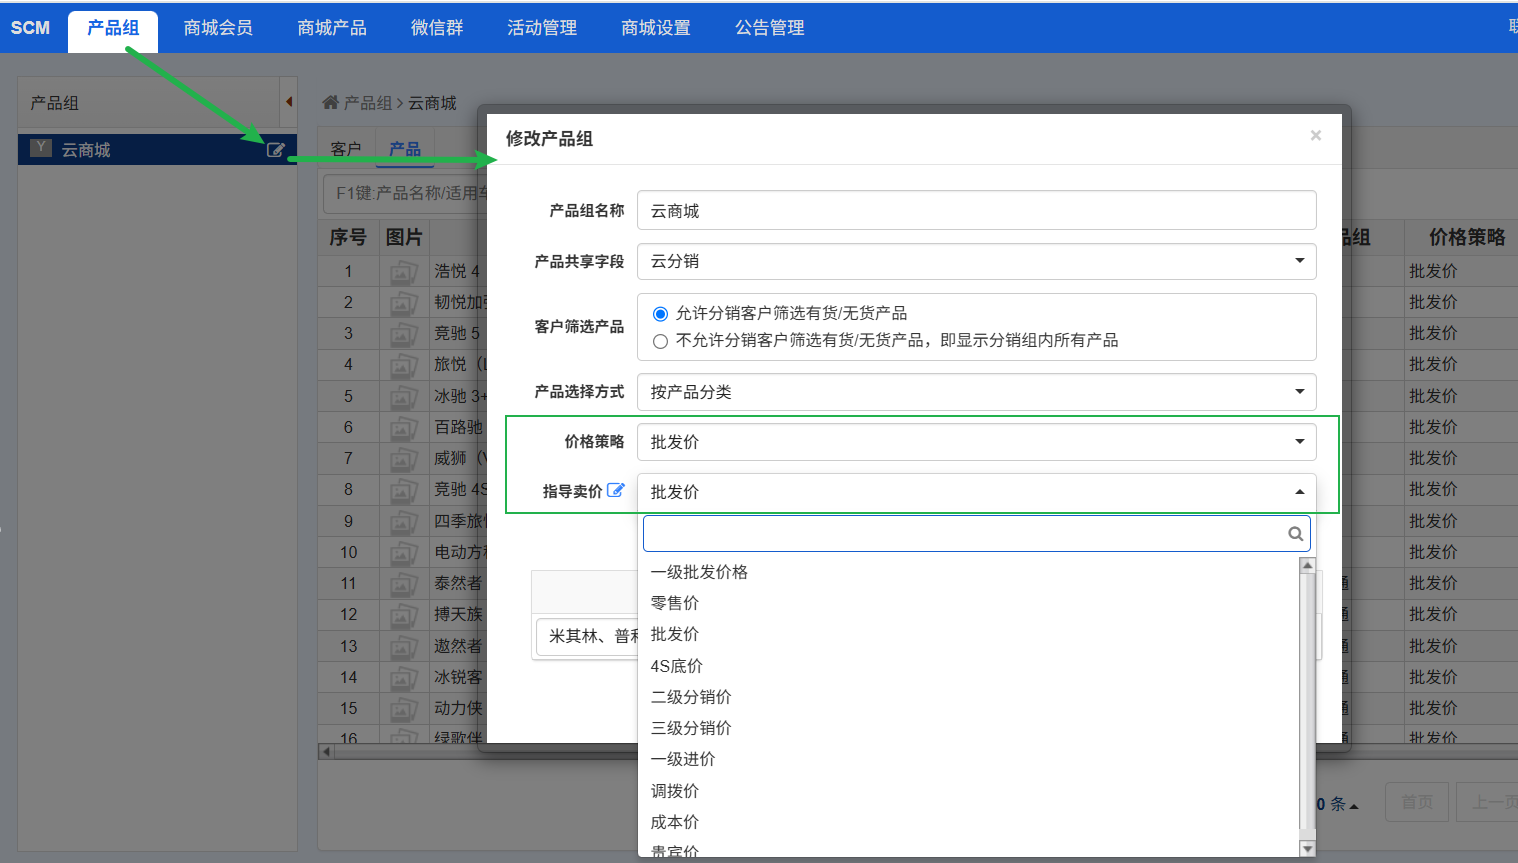The height and width of the screenshot is (863, 1518).
Task: Collapse the 产品组 side panel arrow
Action: pyautogui.click(x=289, y=102)
